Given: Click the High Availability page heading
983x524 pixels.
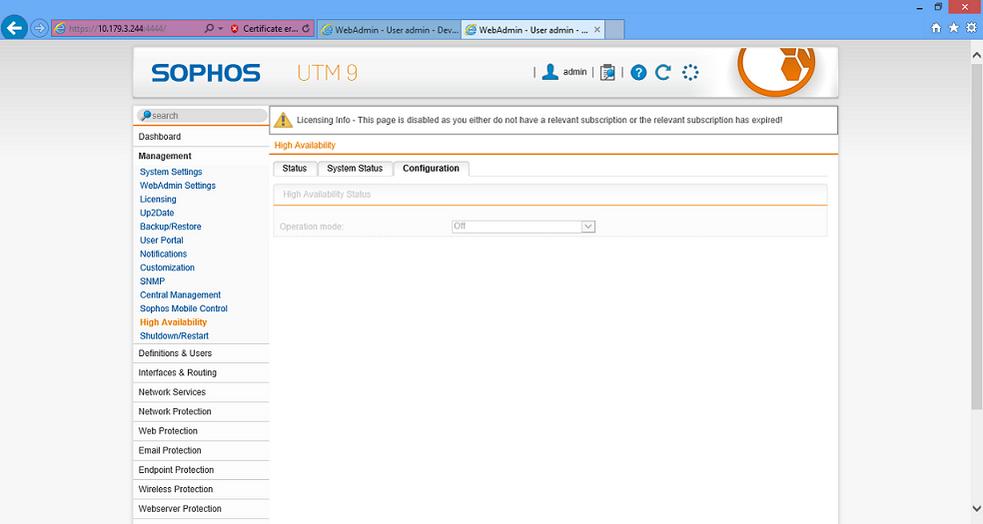Looking at the screenshot, I should point(305,145).
